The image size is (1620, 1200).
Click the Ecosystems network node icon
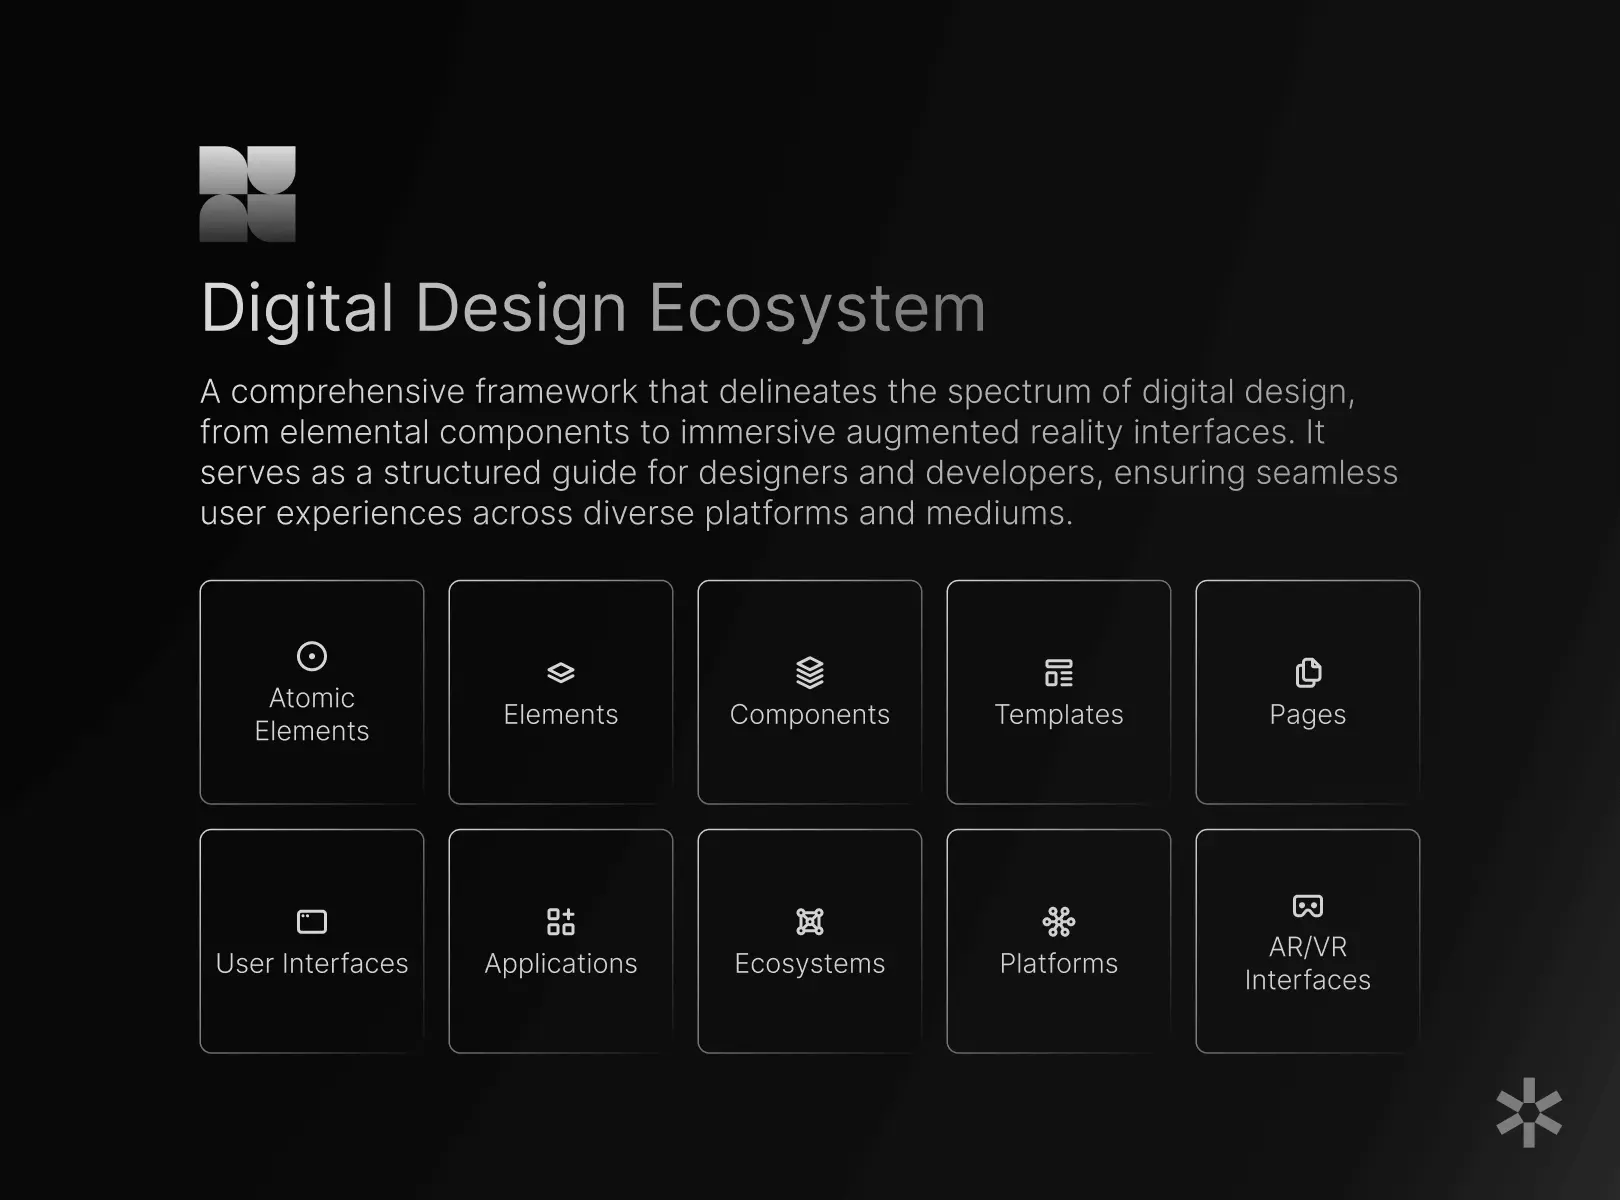[810, 921]
